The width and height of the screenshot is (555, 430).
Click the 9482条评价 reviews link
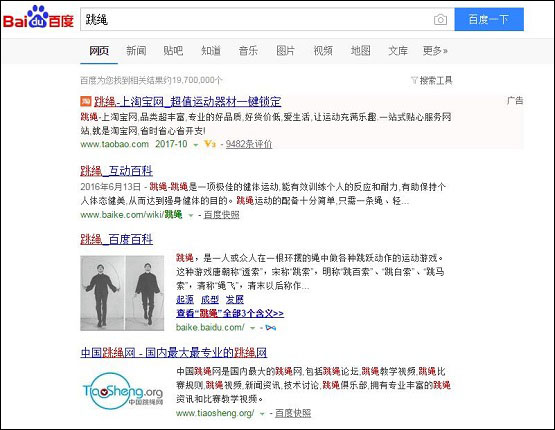[249, 144]
